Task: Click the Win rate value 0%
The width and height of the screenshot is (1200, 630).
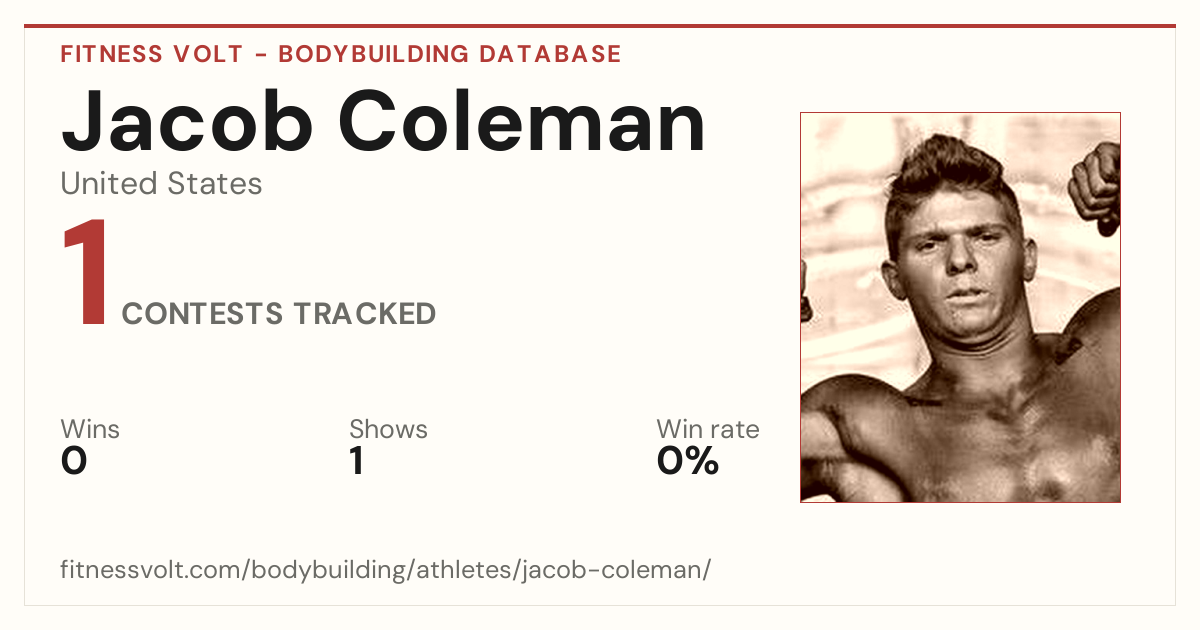Action: pos(688,461)
